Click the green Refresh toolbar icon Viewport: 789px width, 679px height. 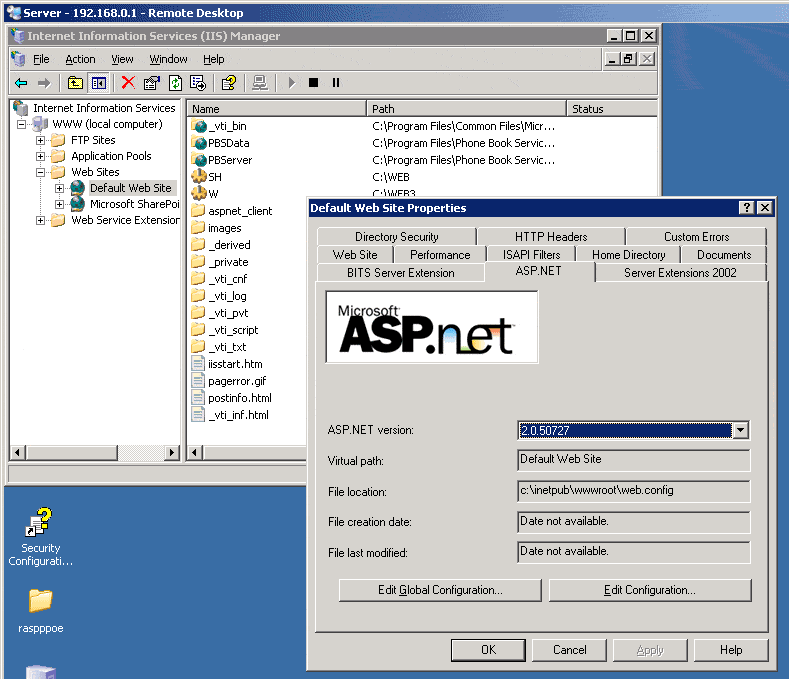coord(175,83)
